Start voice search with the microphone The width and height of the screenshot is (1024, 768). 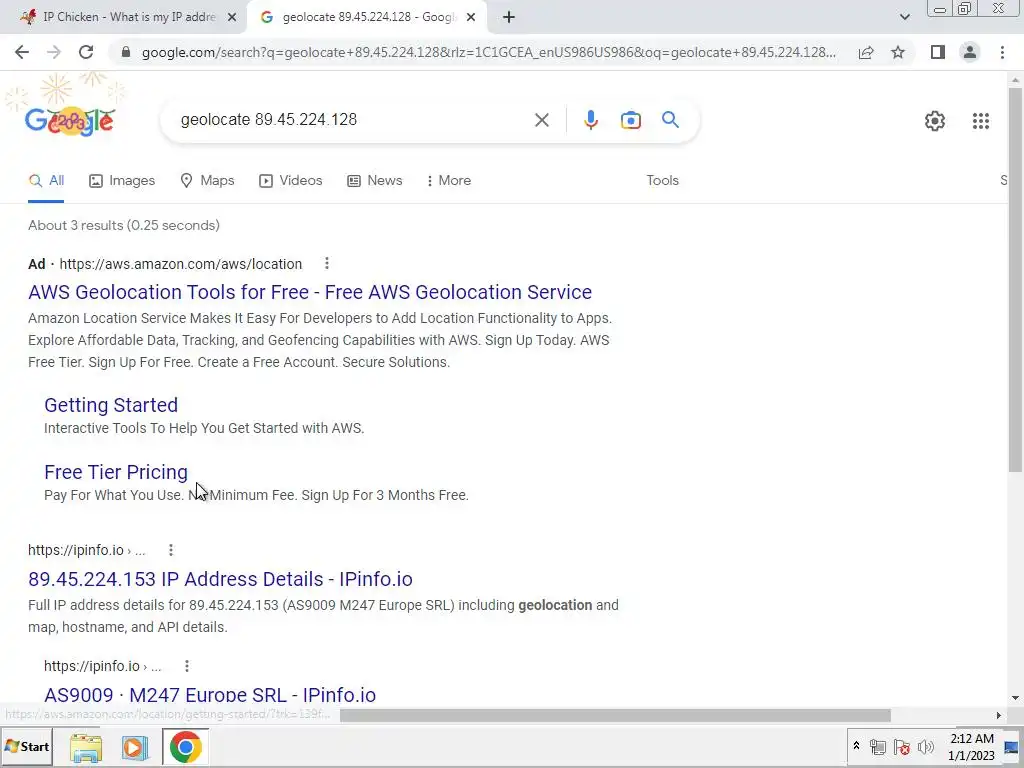[590, 120]
